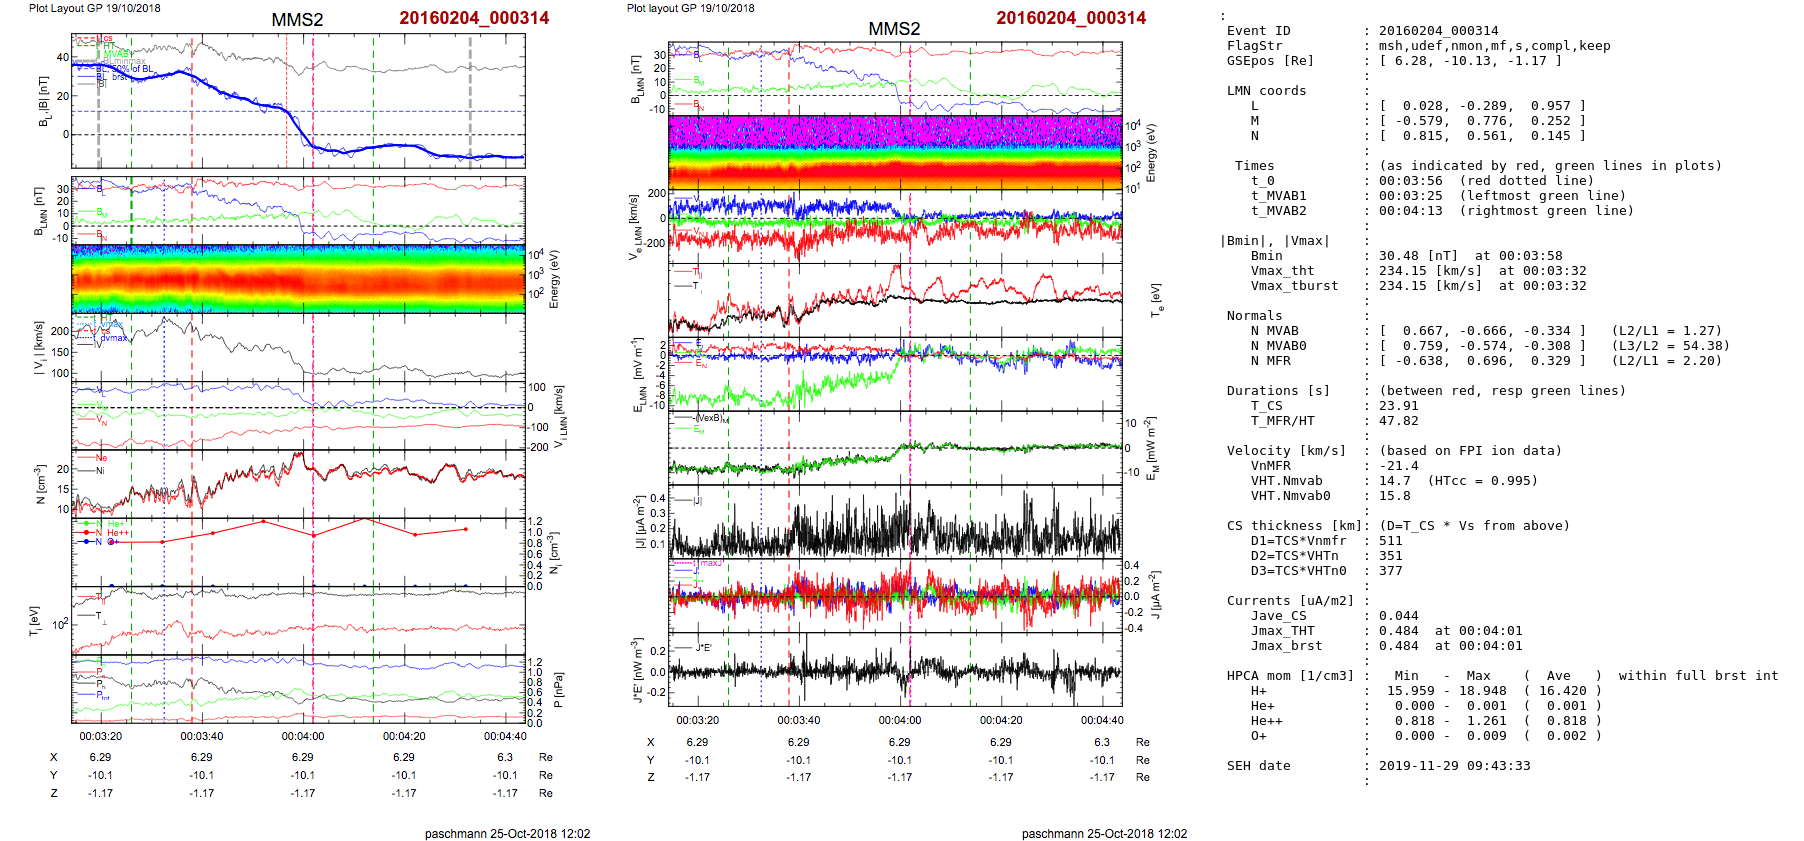This screenshot has width=1804, height=841.
Task: Click the MMS2 title above the left plot
Action: (297, 20)
